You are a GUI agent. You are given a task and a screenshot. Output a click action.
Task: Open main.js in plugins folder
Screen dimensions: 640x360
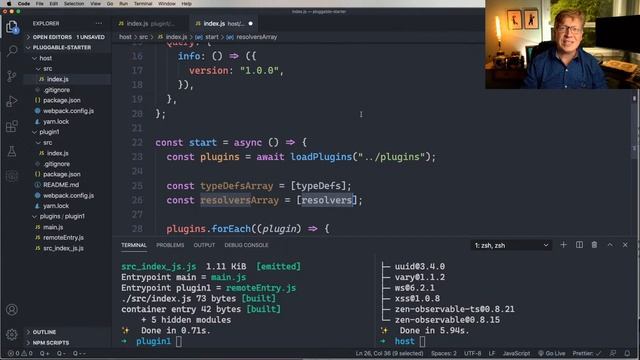click(53, 227)
